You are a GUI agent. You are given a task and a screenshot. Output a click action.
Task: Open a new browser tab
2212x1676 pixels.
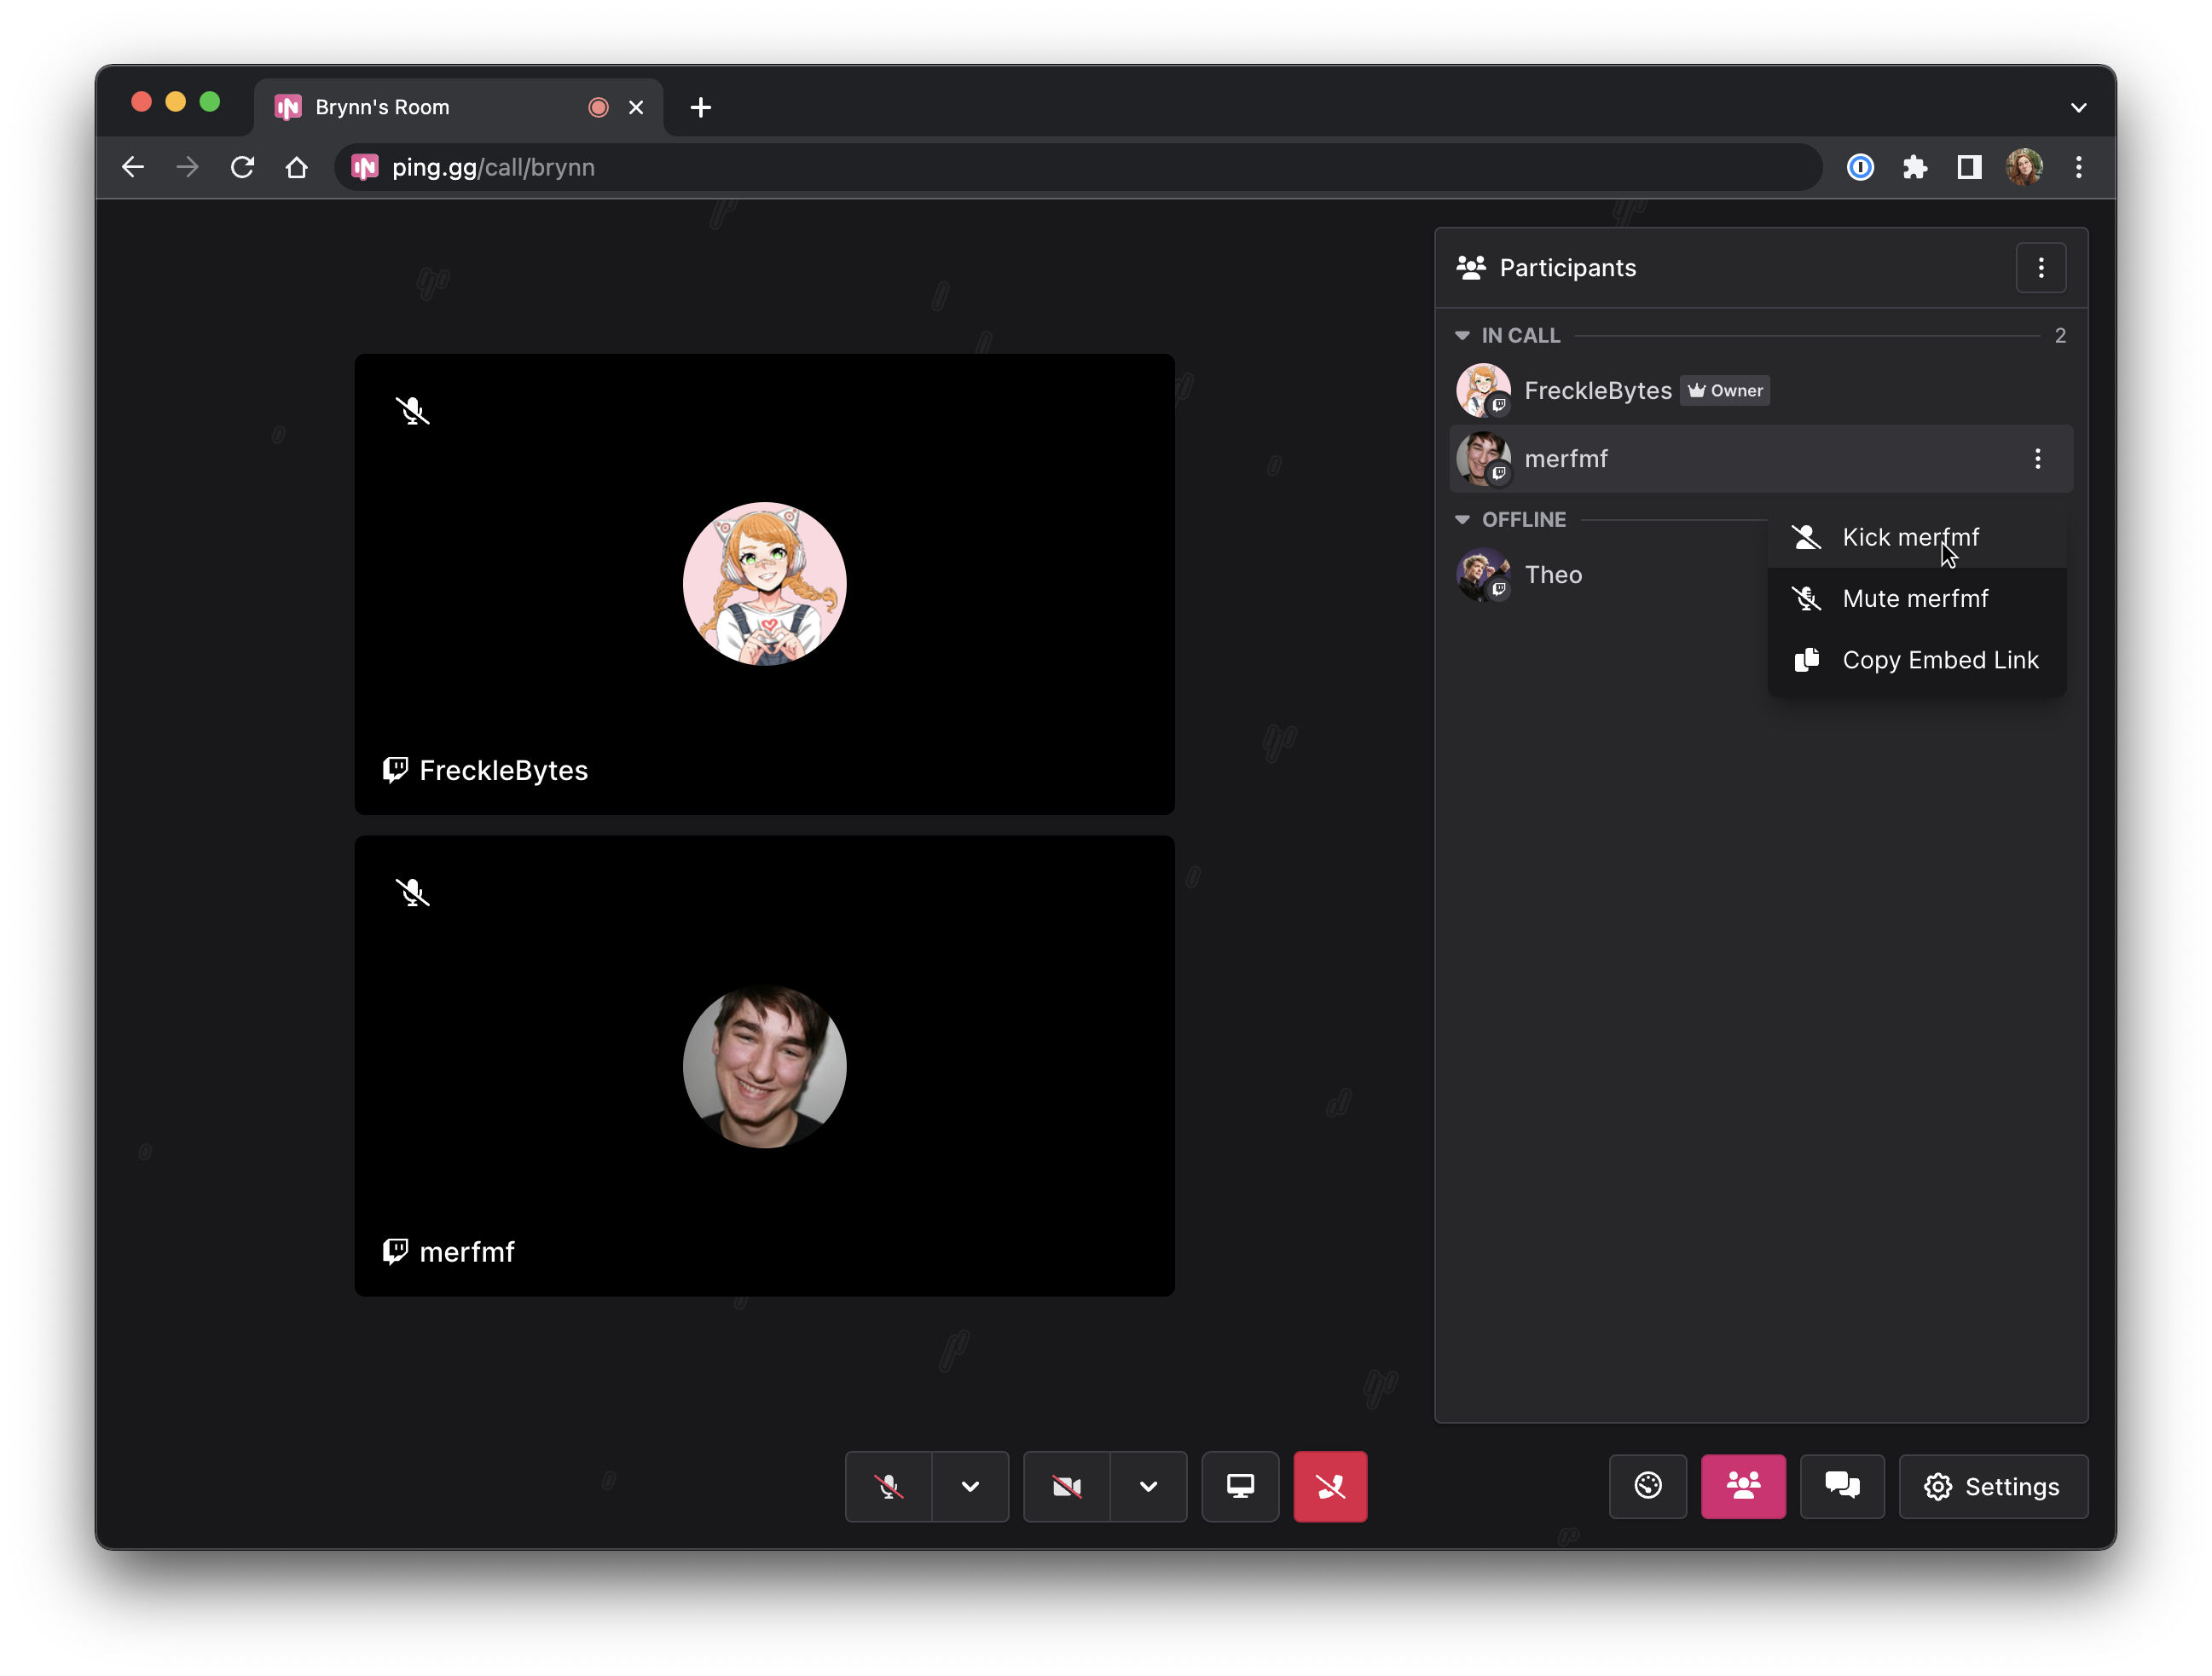coord(701,107)
